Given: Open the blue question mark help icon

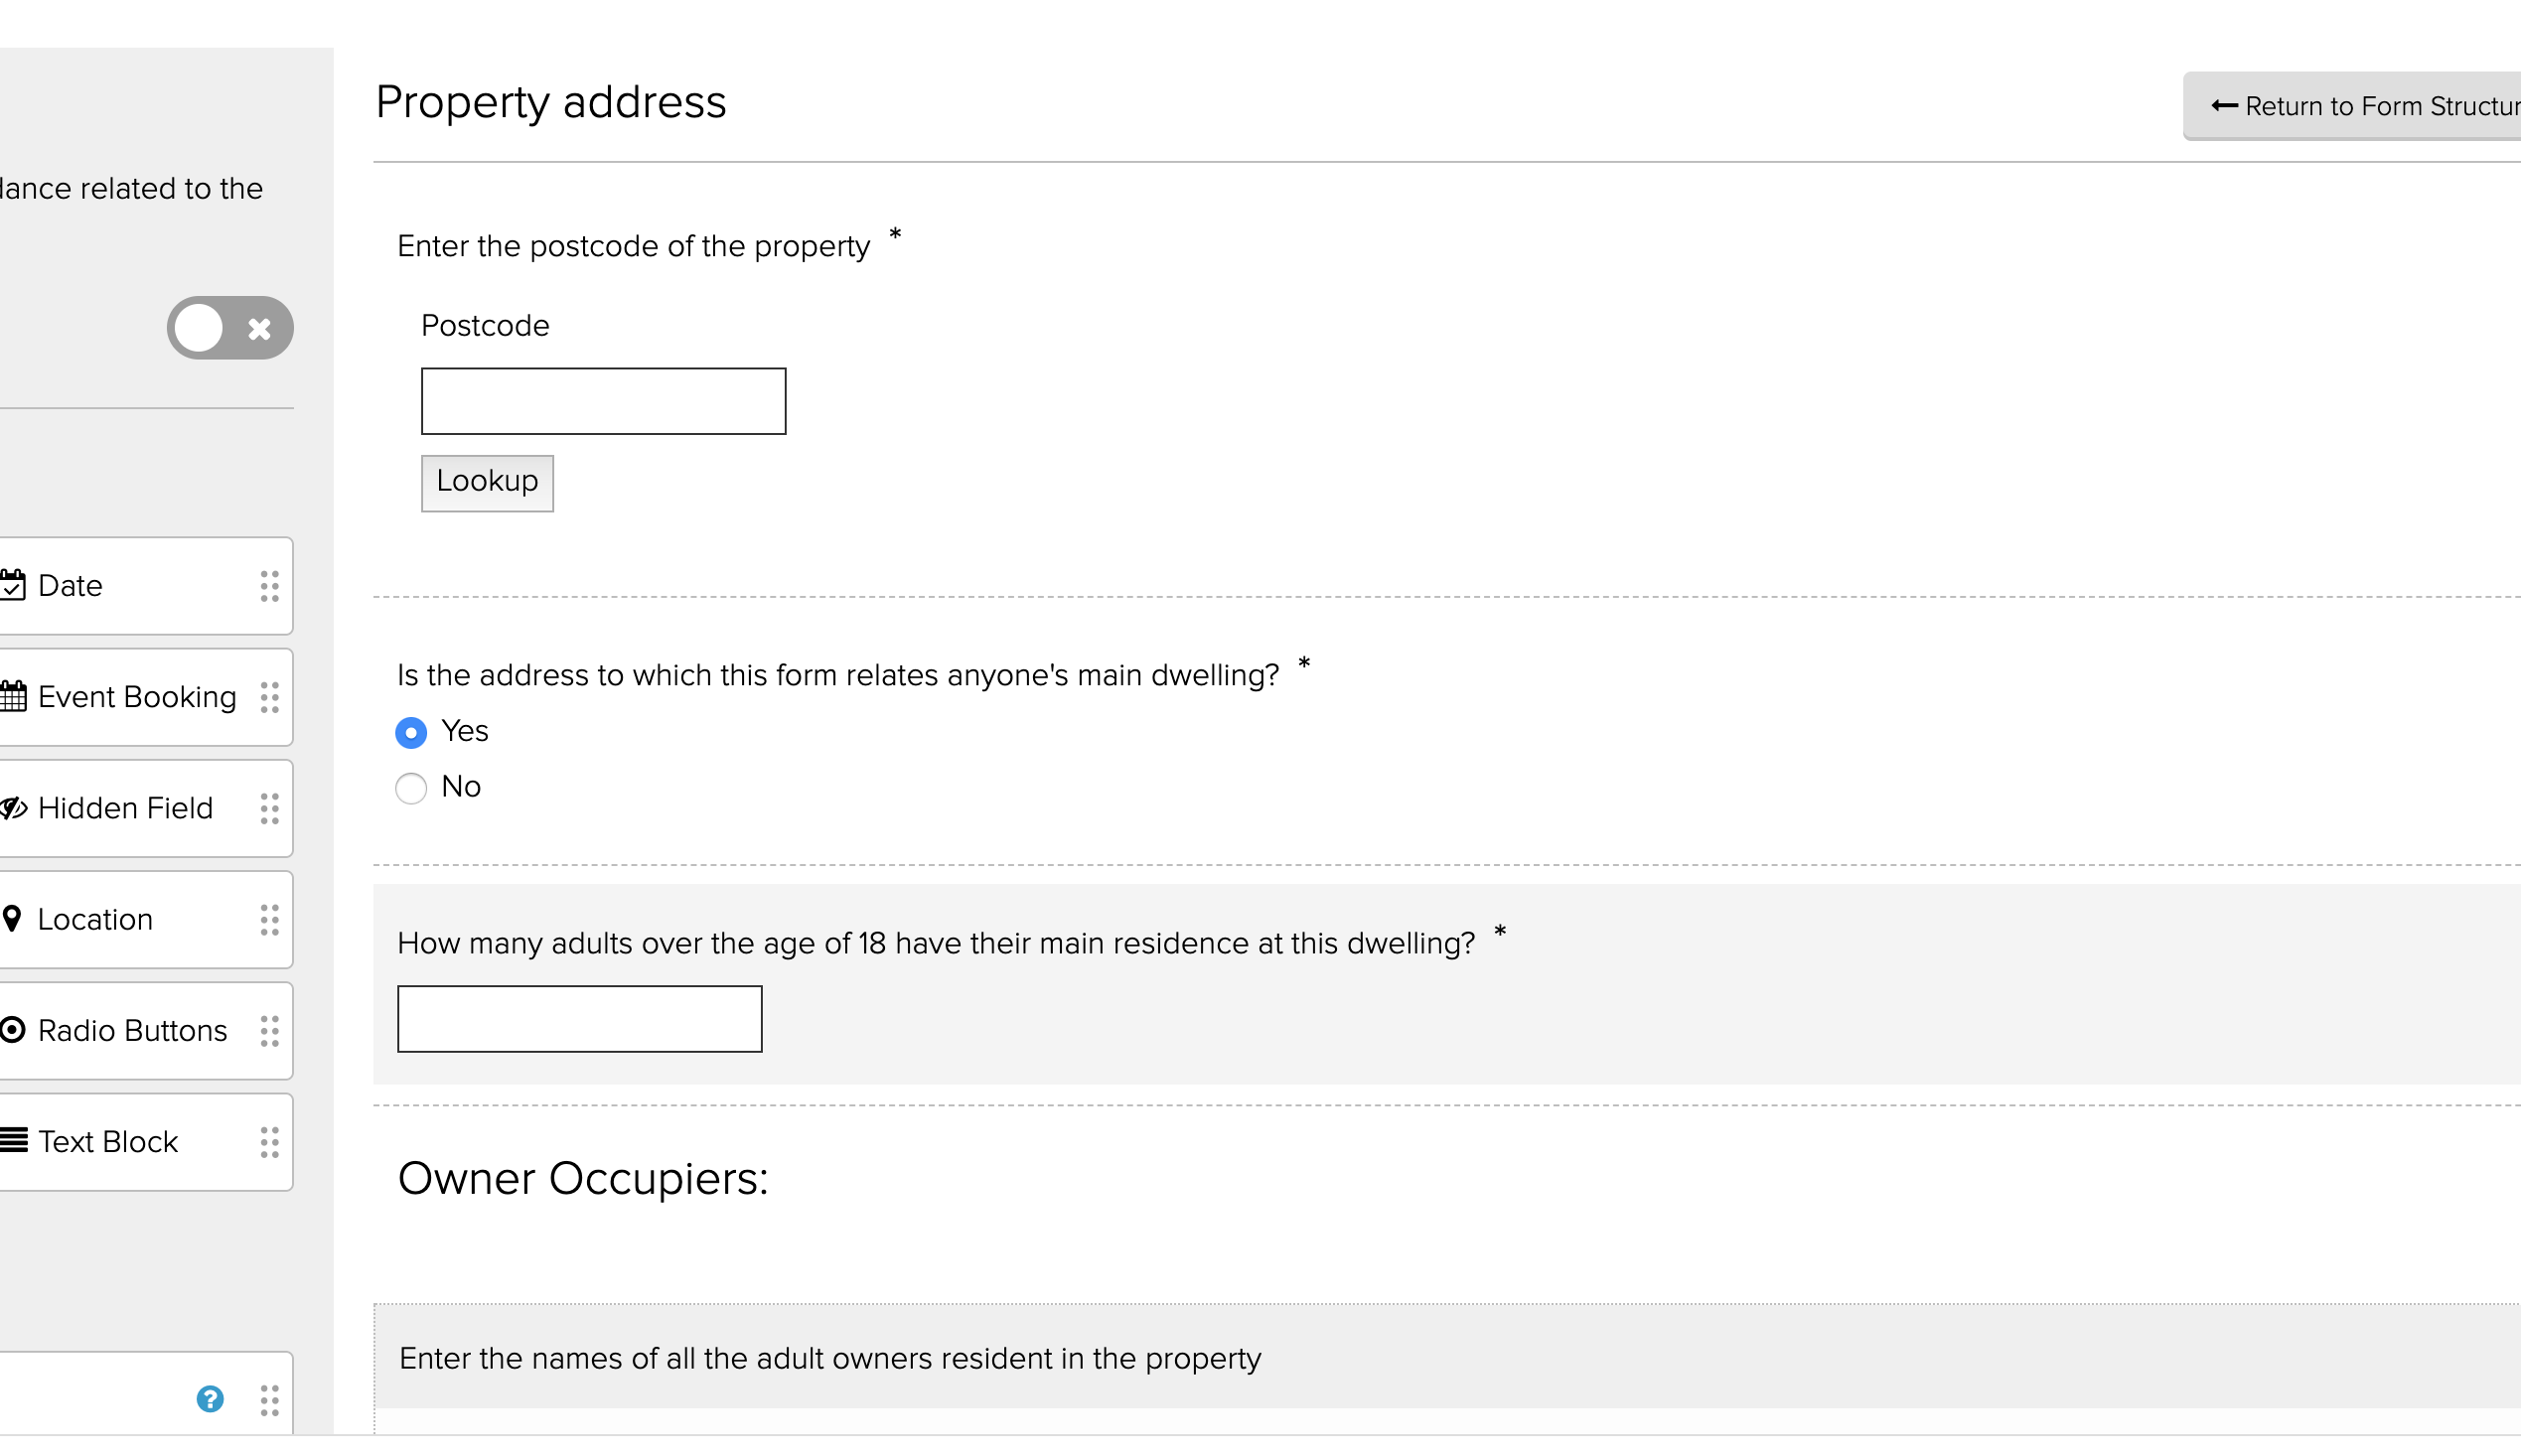Looking at the screenshot, I should [210, 1399].
